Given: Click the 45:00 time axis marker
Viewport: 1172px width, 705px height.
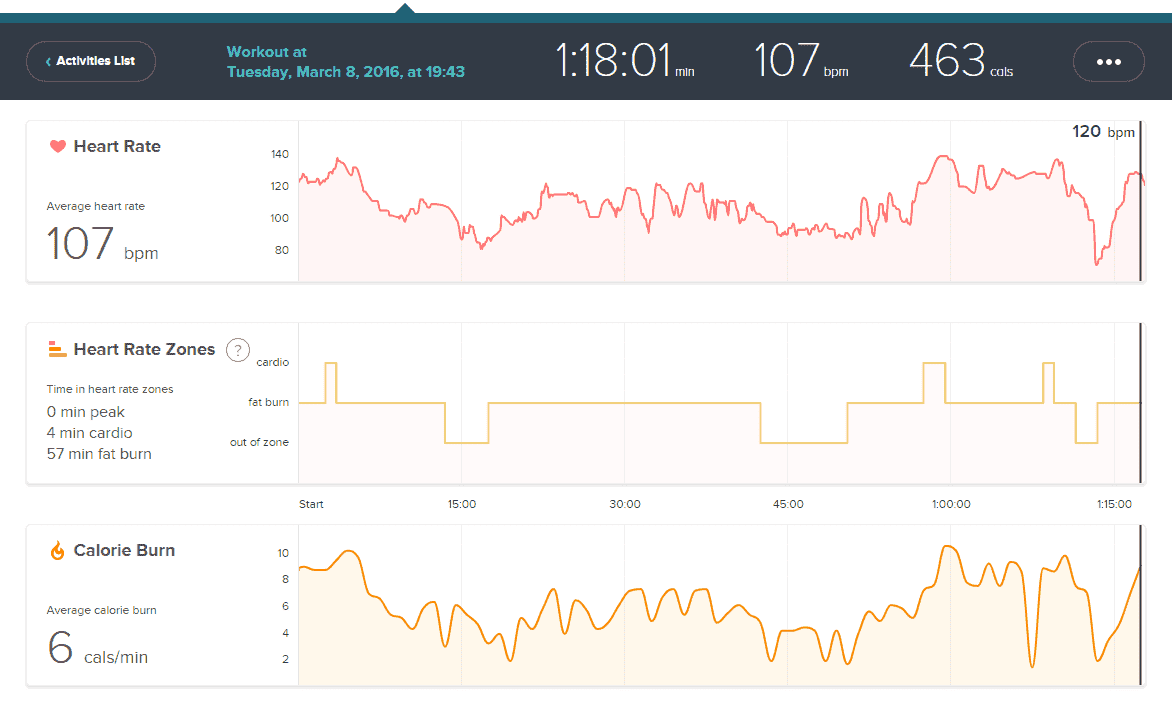Looking at the screenshot, I should coord(787,504).
